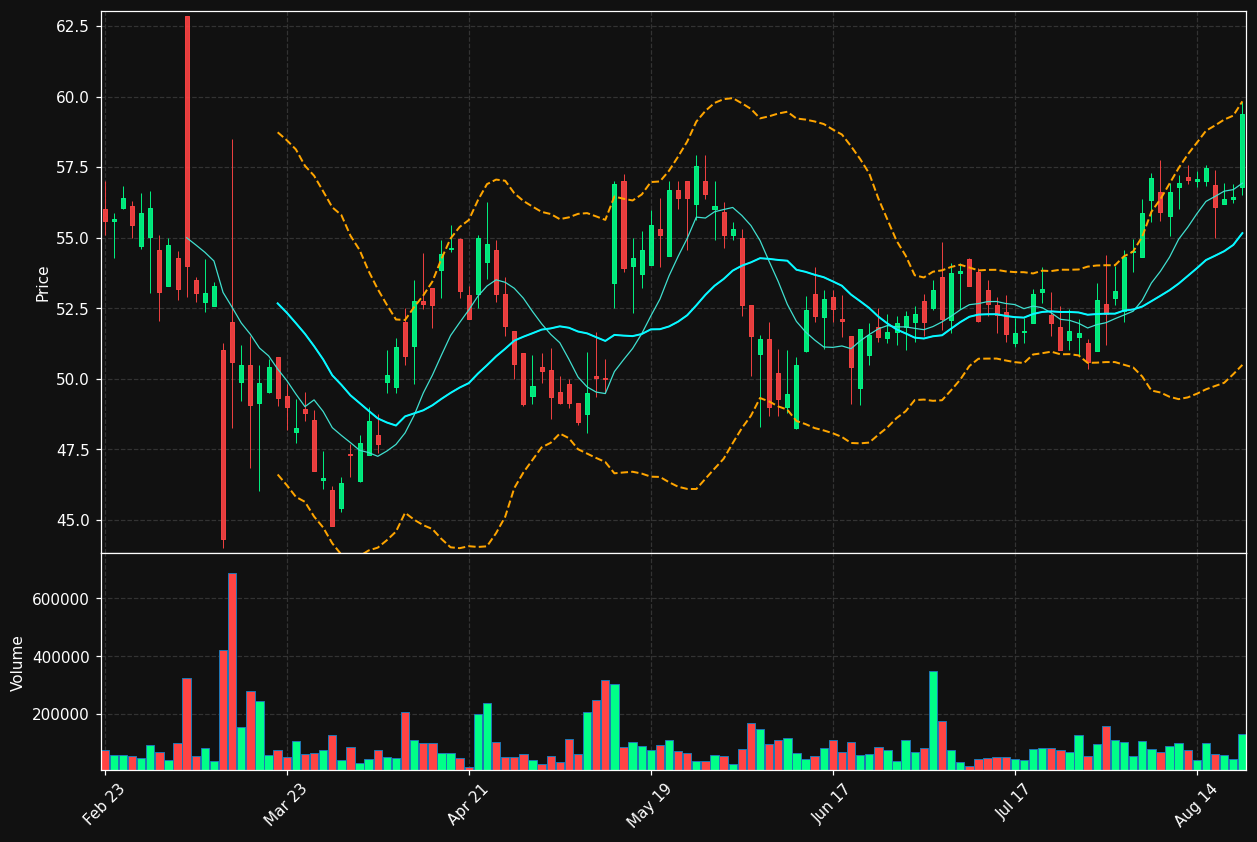Image resolution: width=1257 pixels, height=842 pixels.
Task: Click the Feb 23 date label
Action: [103, 804]
